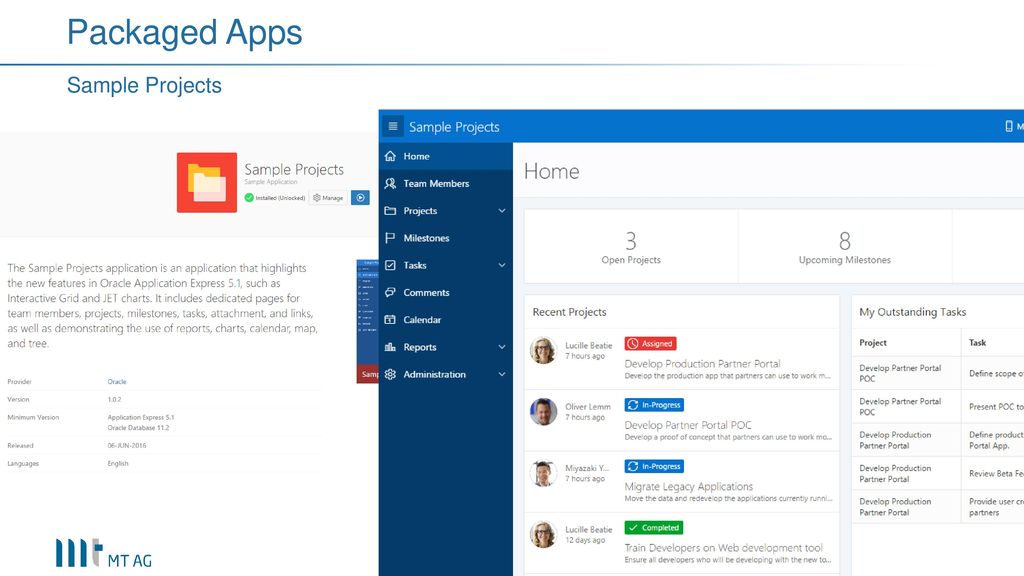Open Migrate Legacy Applications project
This screenshot has width=1024, height=576.
(688, 487)
